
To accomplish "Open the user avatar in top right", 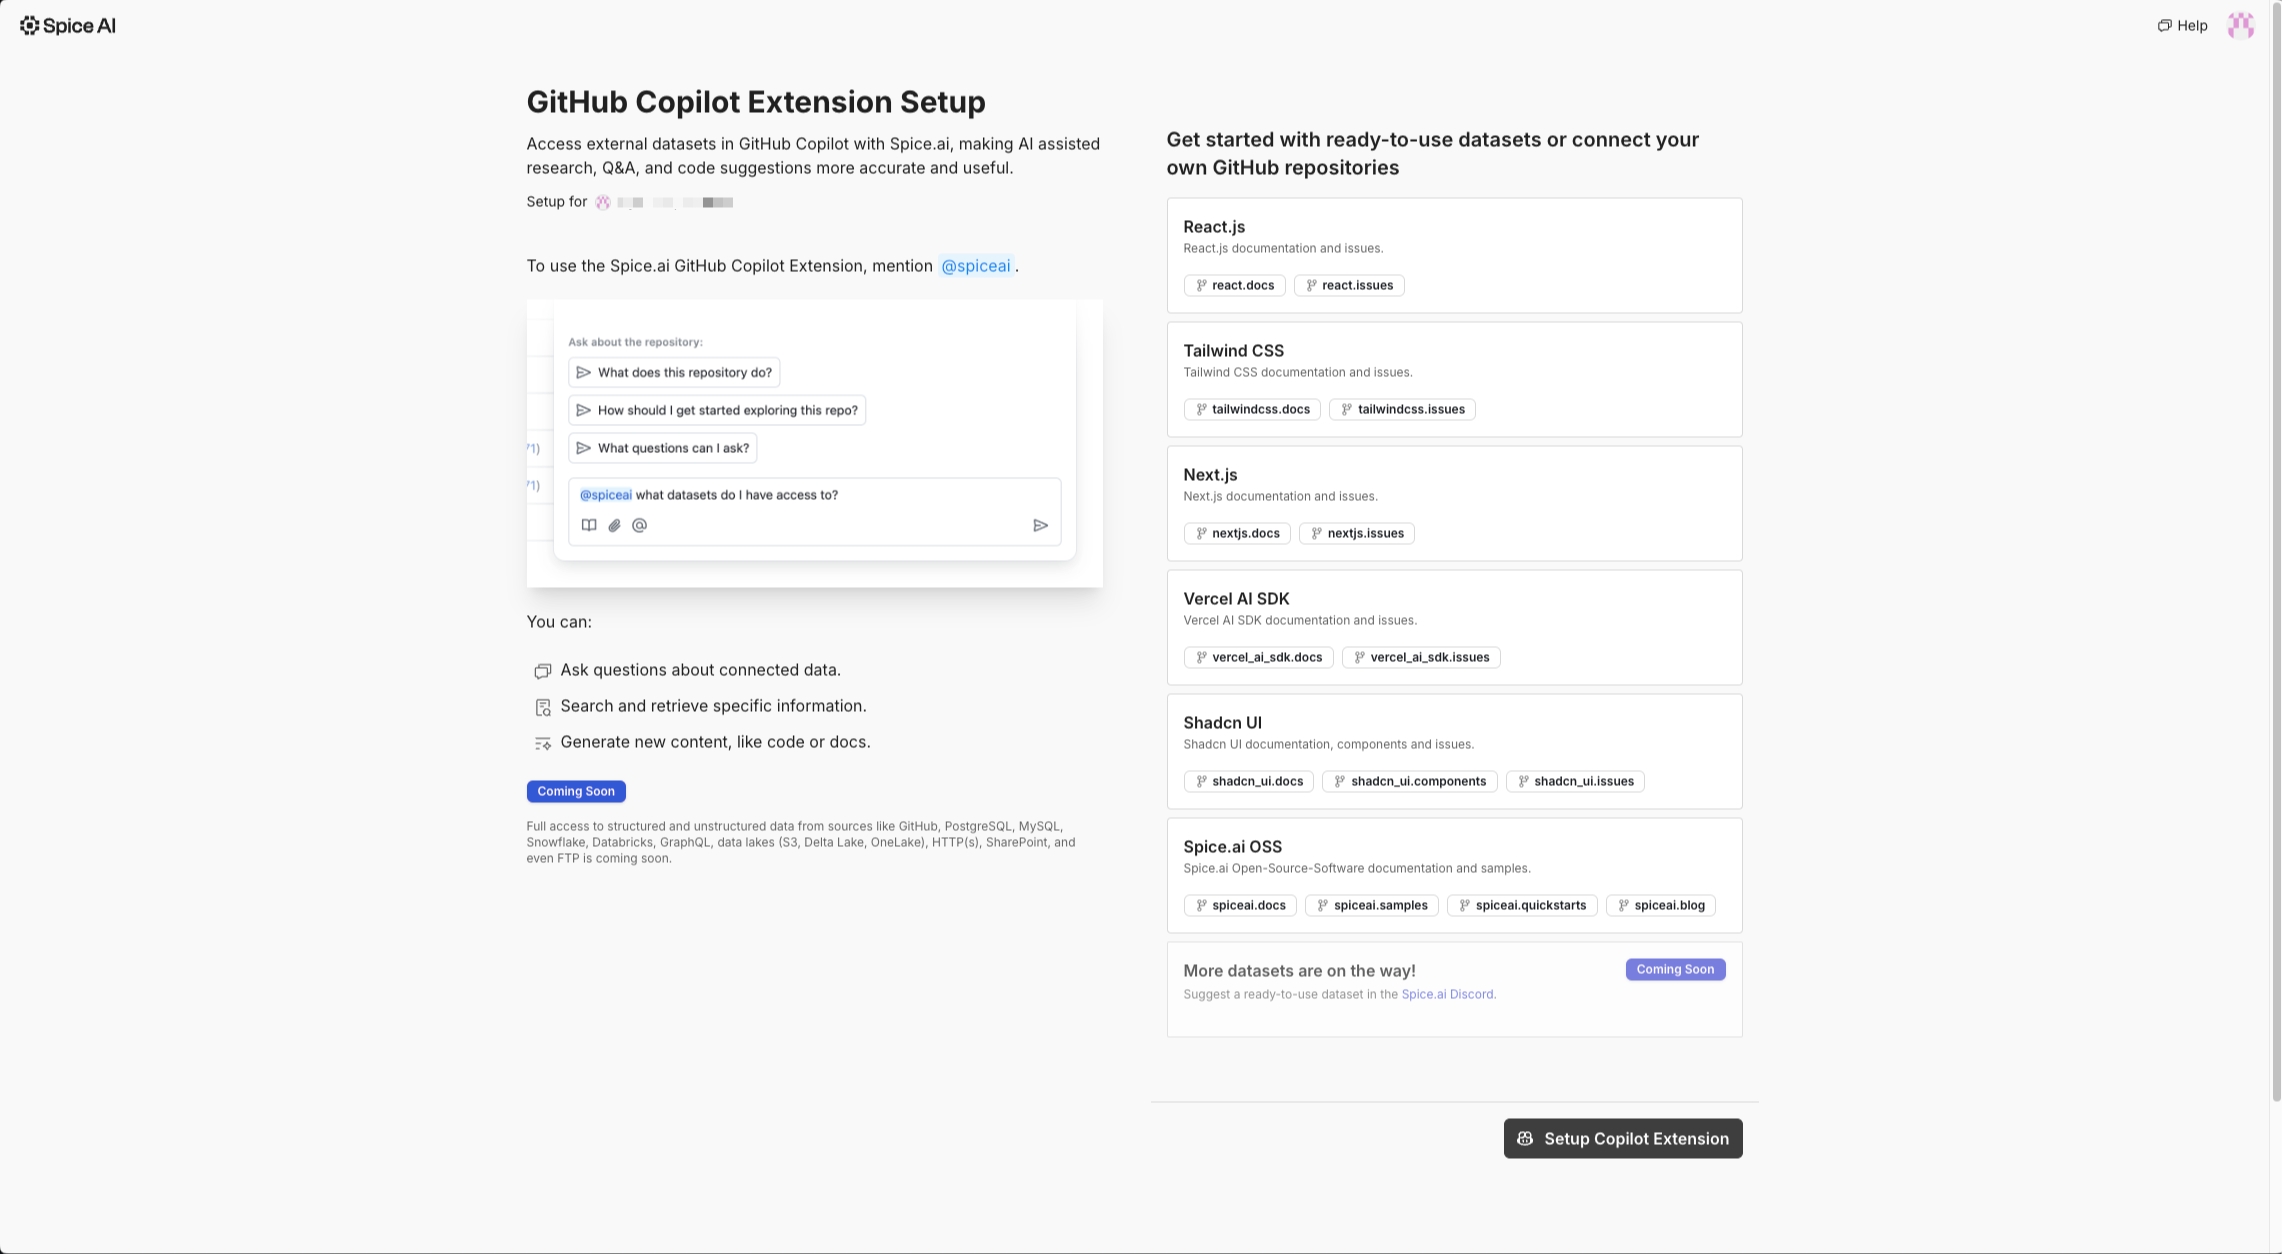I will coord(2241,26).
